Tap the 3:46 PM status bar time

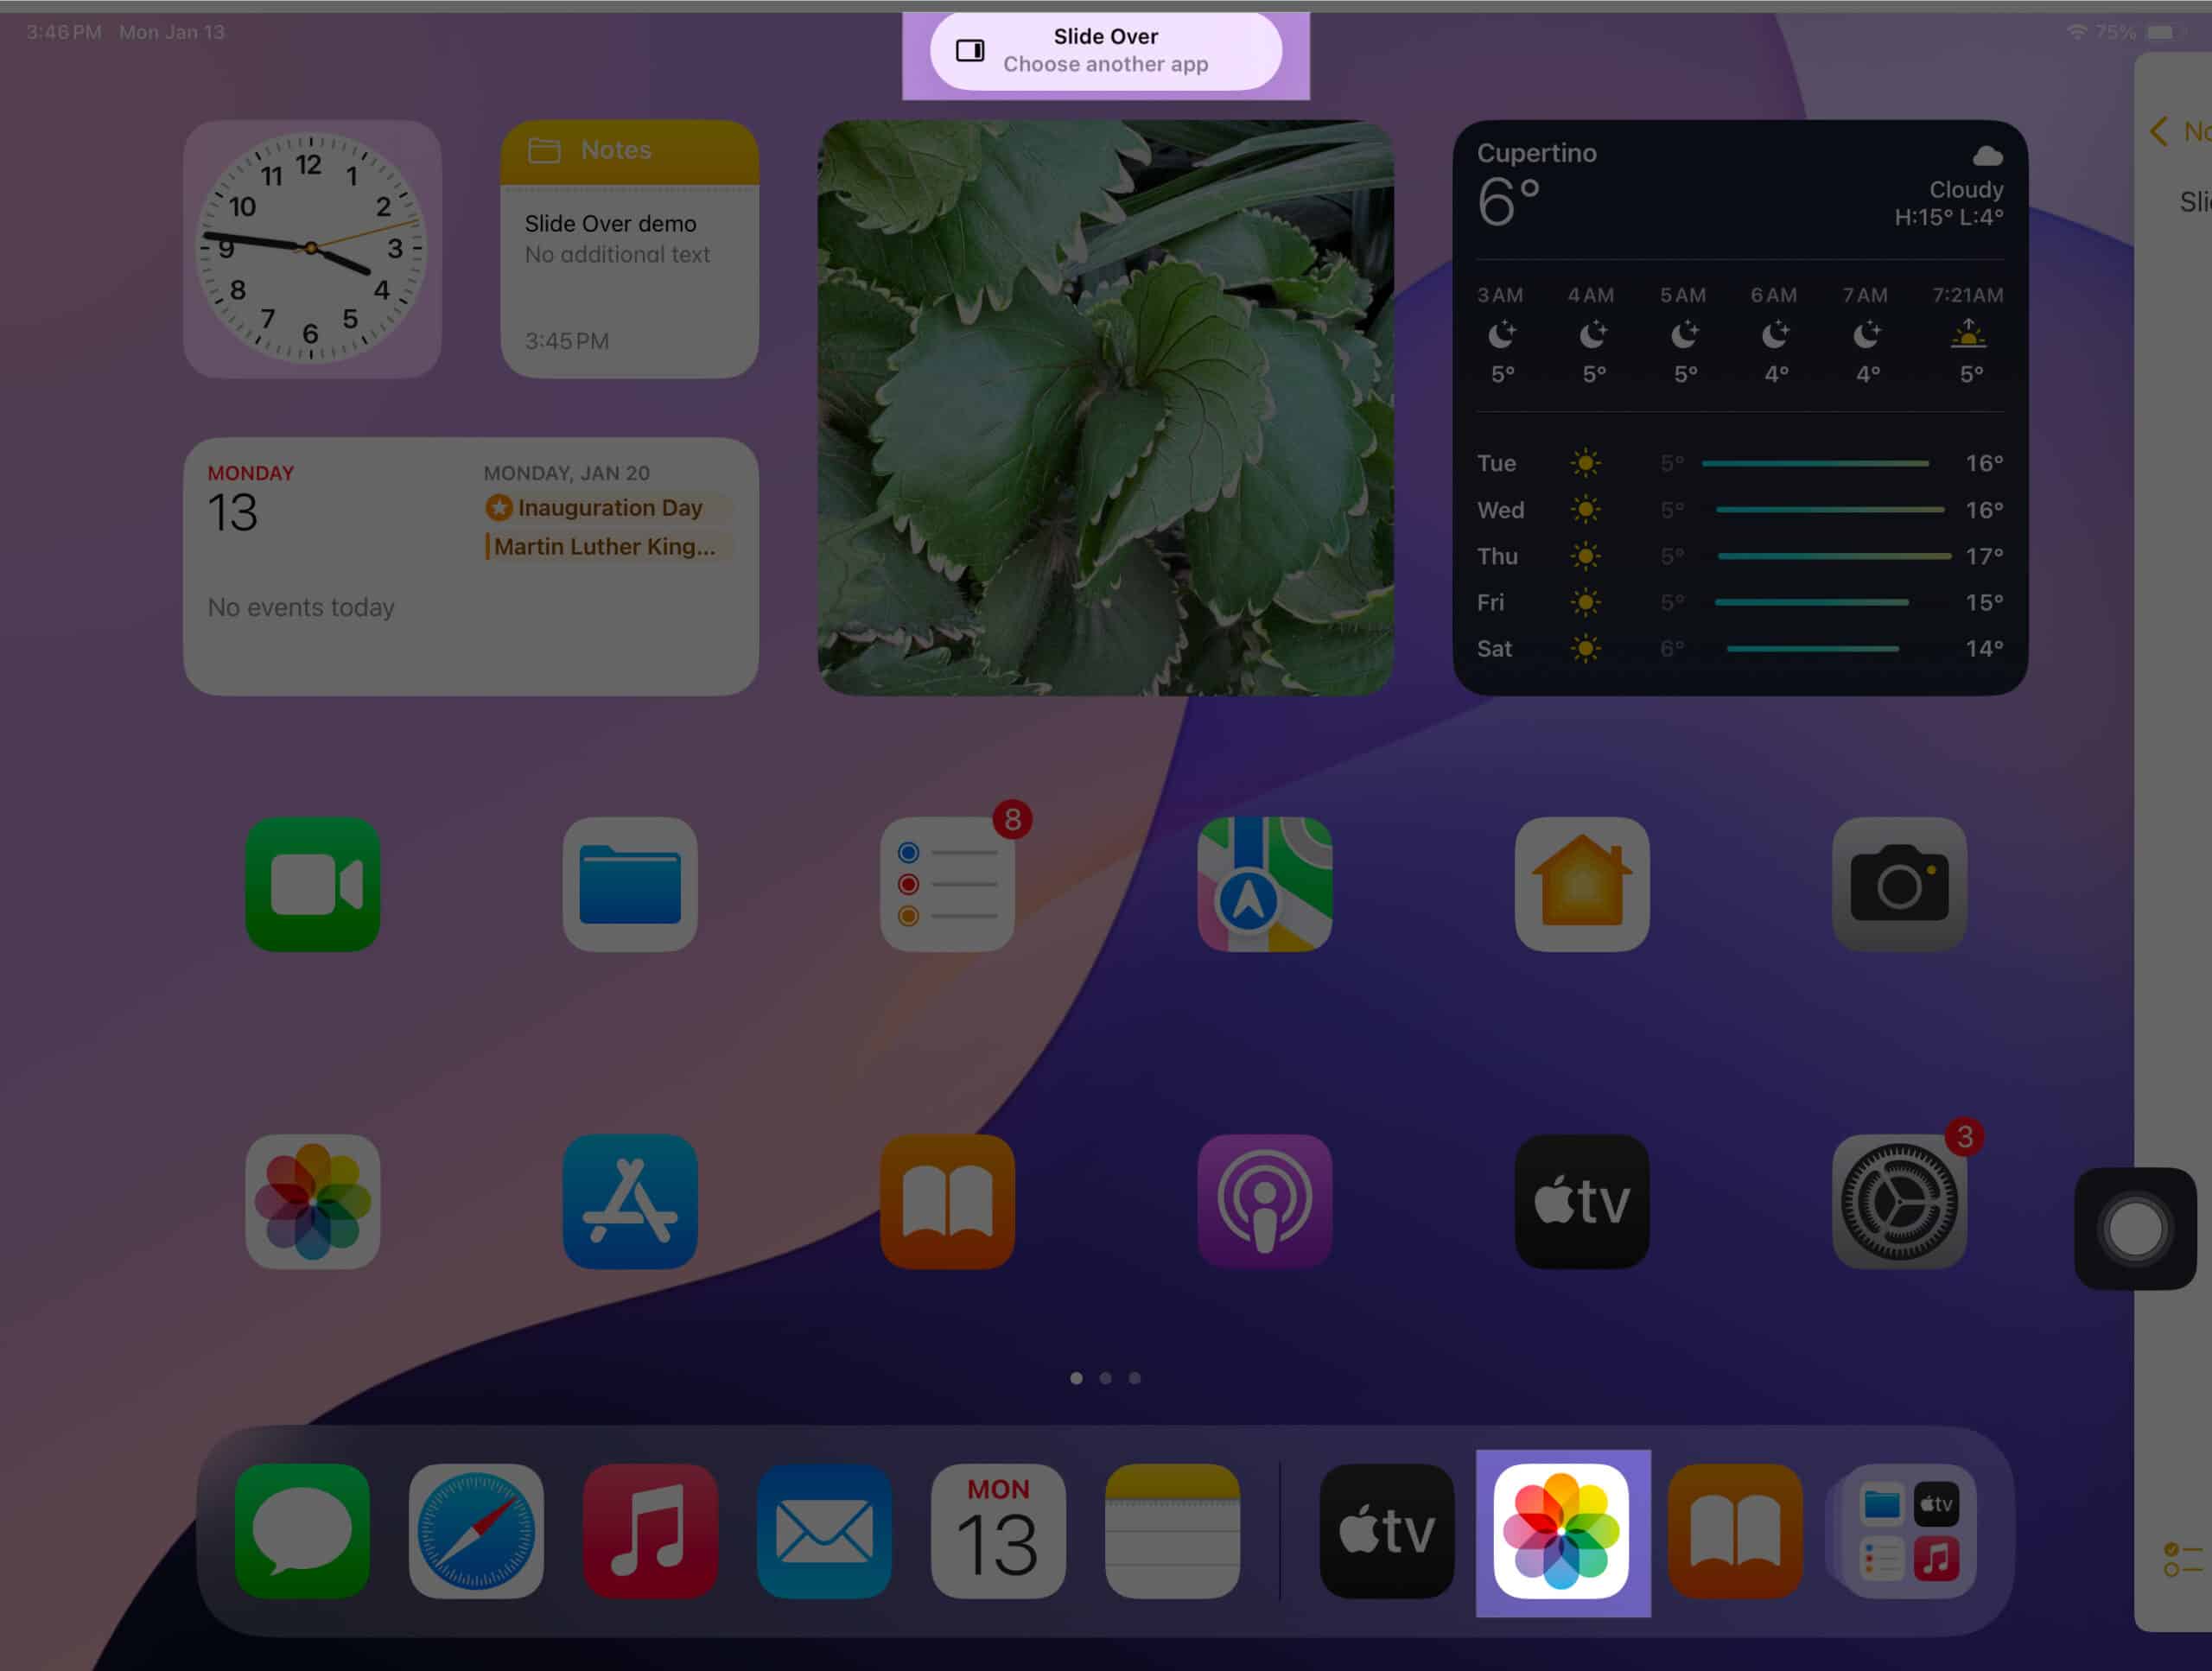coord(64,32)
